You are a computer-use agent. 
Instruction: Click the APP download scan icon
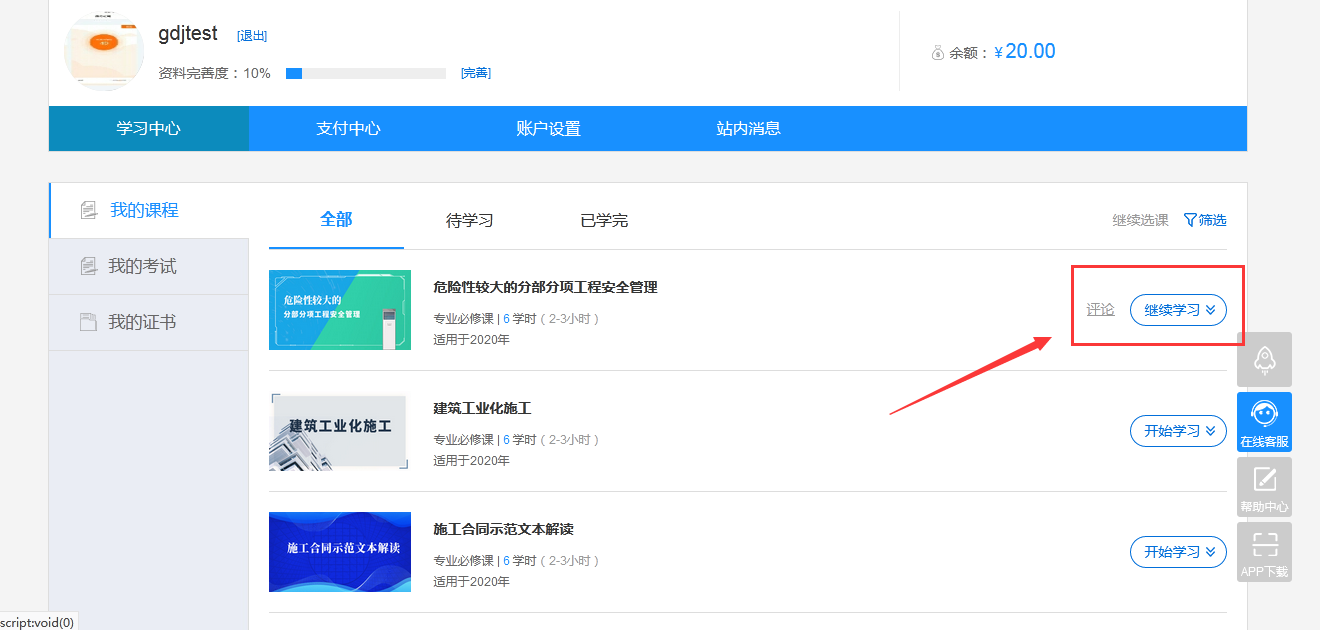(x=1264, y=546)
